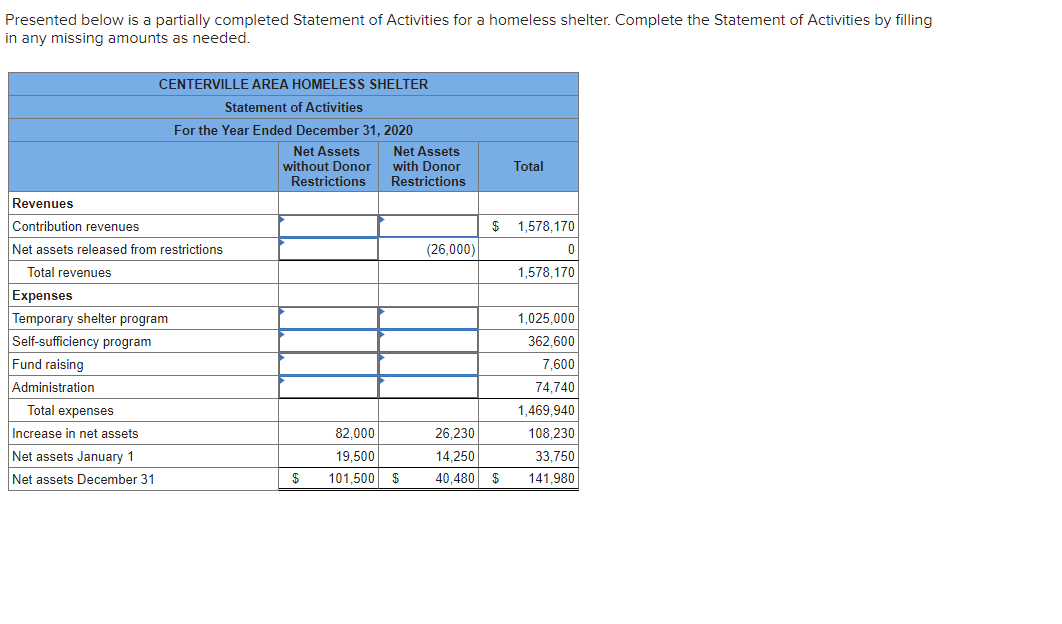Click the Total revenues 1,578,170 cell
The height and width of the screenshot is (624, 1062).
click(x=528, y=272)
